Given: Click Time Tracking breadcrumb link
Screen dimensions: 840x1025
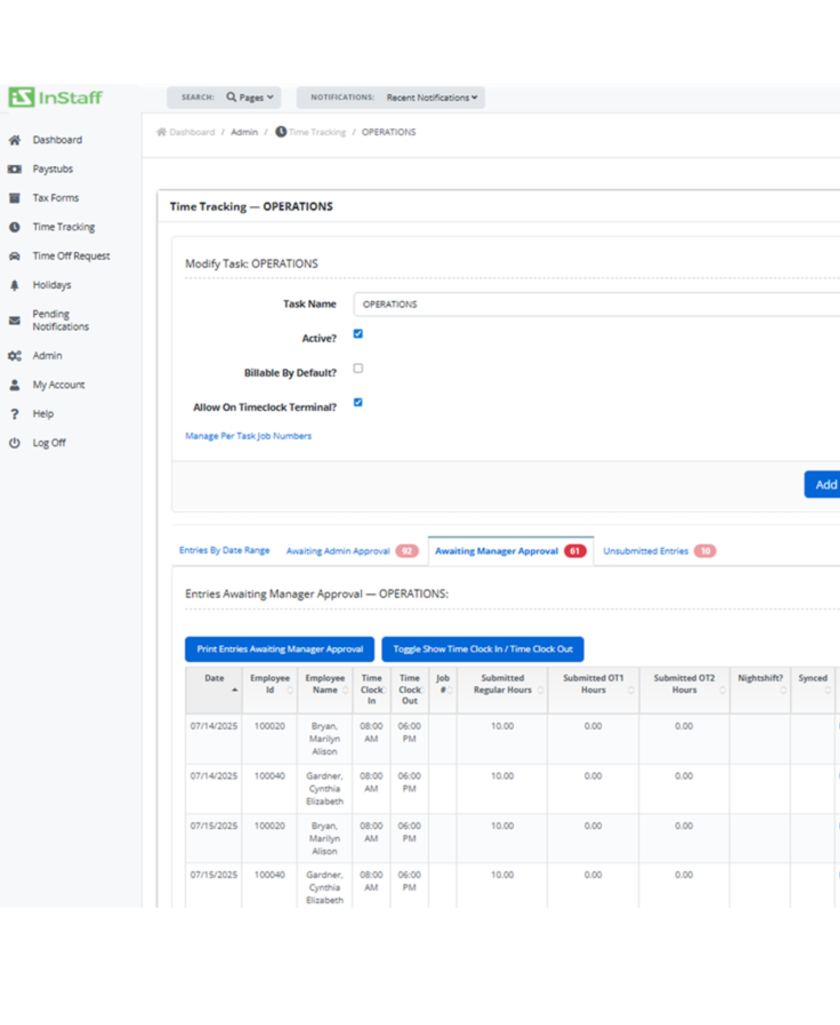Looking at the screenshot, I should [317, 132].
